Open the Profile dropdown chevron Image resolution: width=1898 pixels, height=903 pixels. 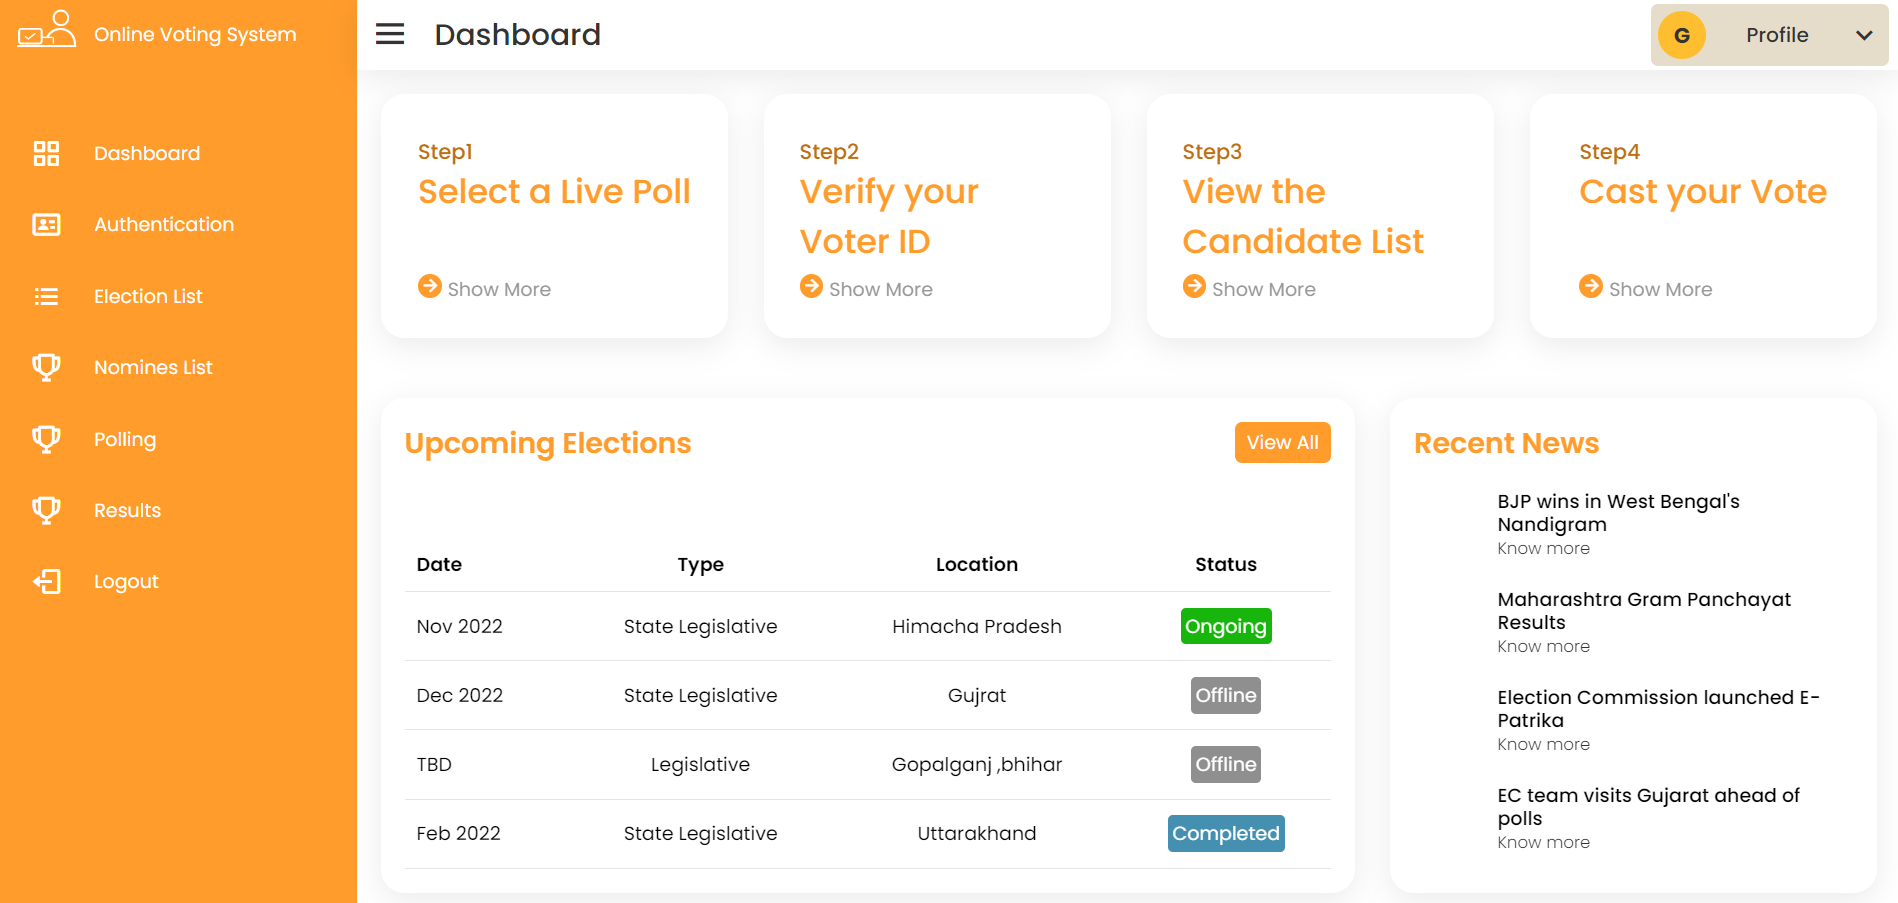(x=1864, y=35)
